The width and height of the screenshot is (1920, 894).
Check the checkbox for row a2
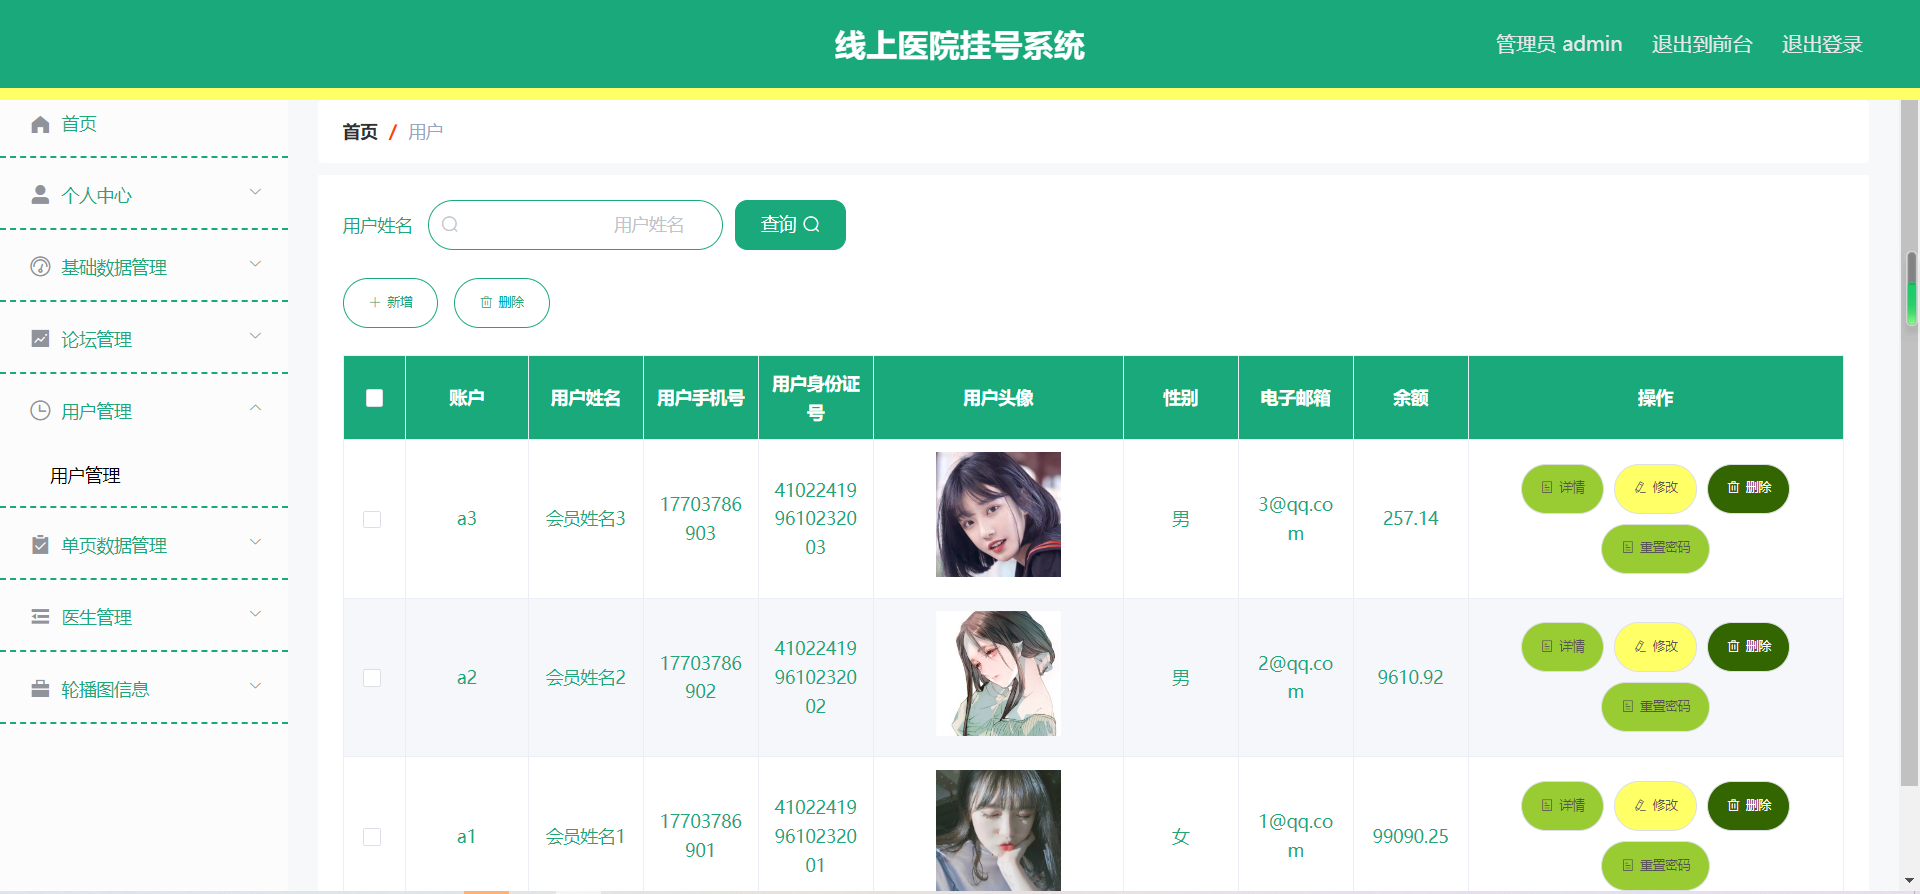pyautogui.click(x=372, y=678)
